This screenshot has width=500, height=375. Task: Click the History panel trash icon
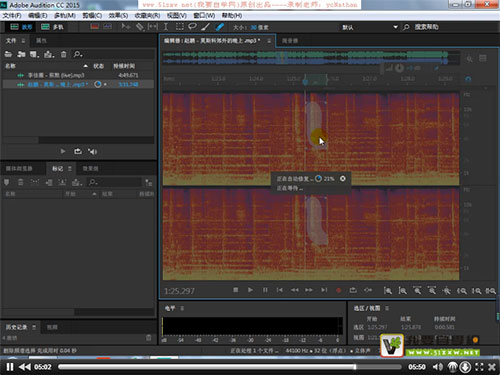pyautogui.click(x=149, y=338)
